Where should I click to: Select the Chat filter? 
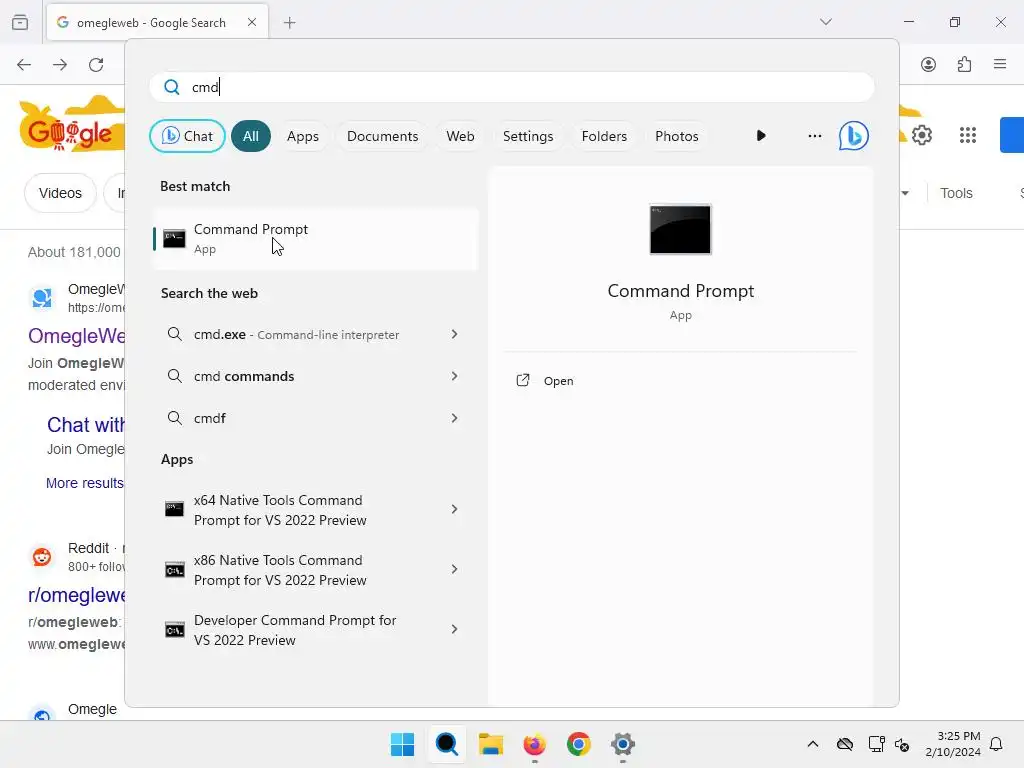coord(187,136)
